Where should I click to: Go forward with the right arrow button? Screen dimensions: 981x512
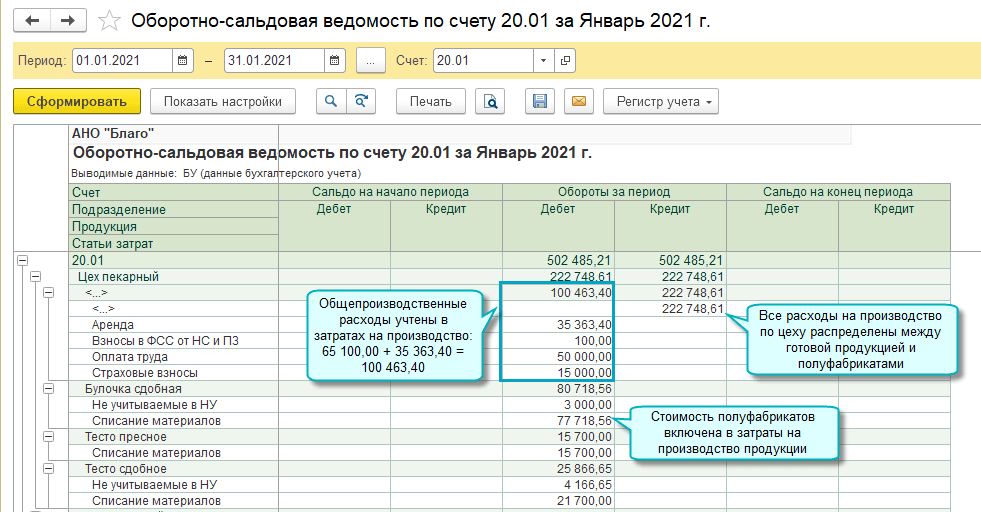[x=68, y=21]
